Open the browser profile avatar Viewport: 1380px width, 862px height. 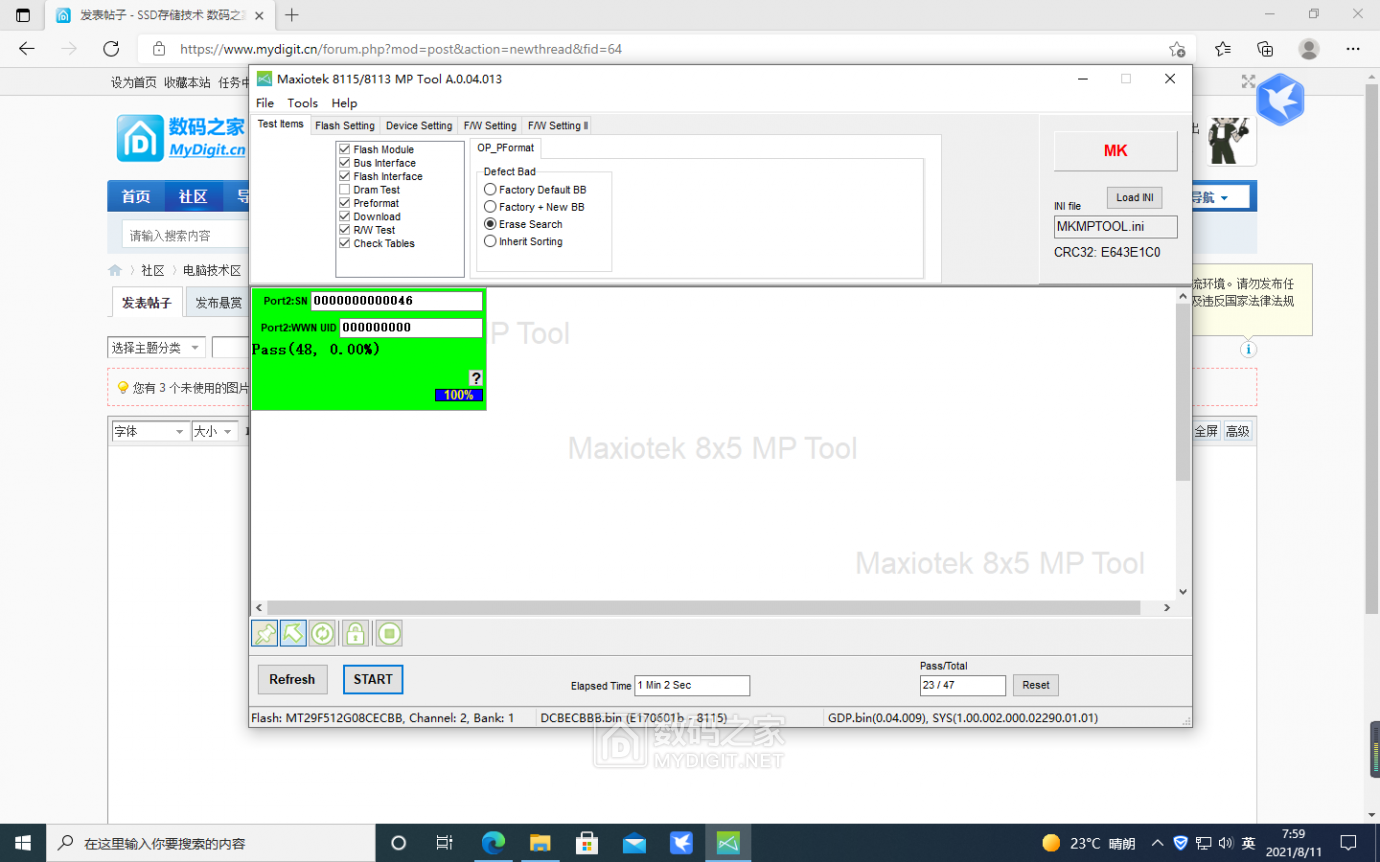click(1309, 49)
